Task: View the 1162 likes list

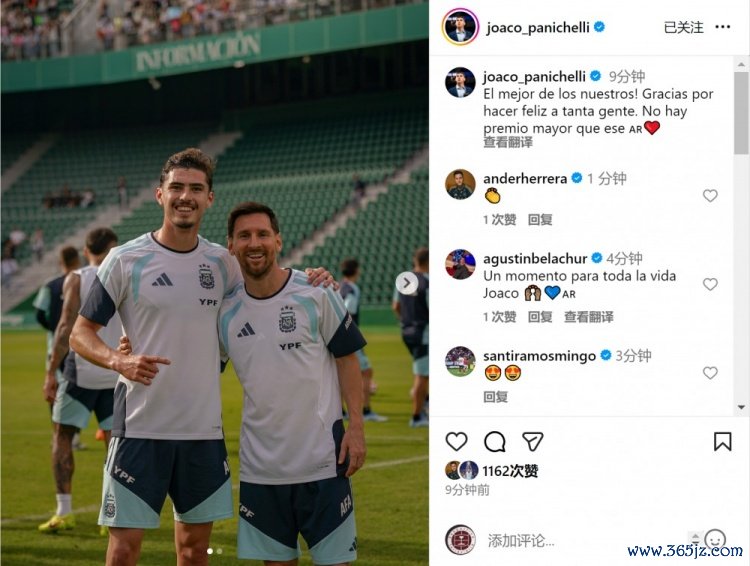Action: 510,471
